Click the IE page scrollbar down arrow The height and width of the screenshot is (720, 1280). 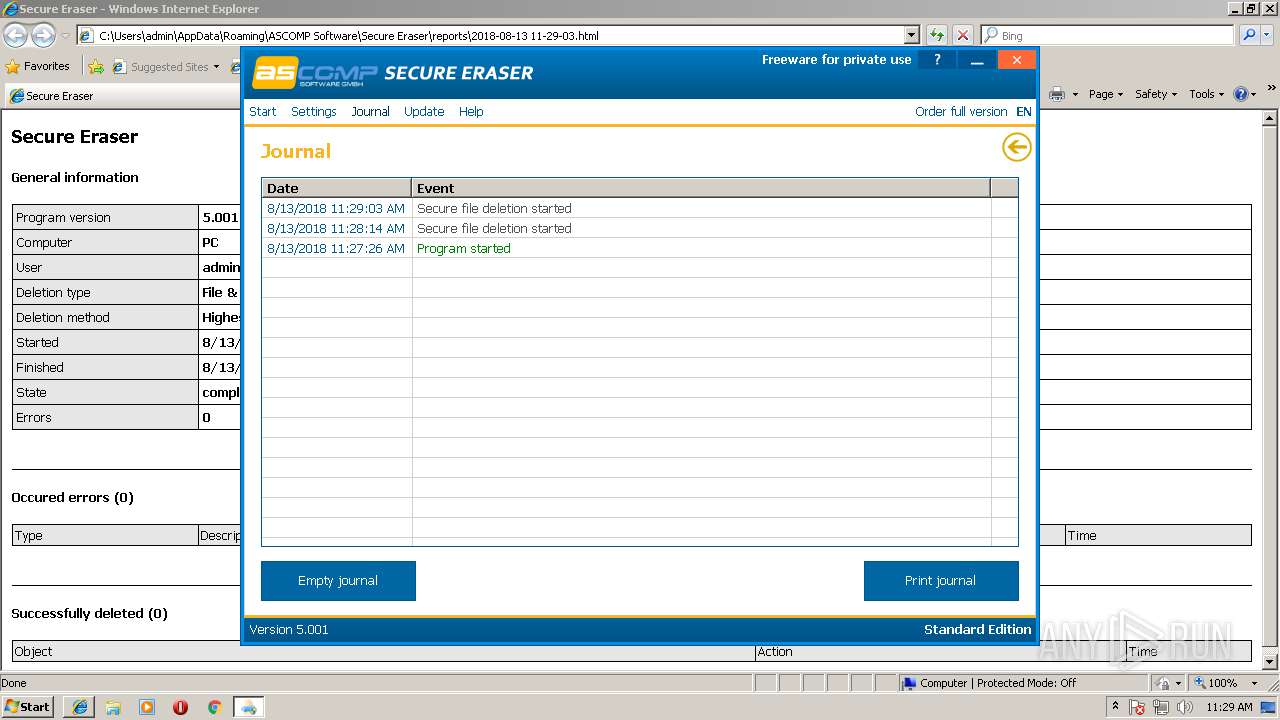1271,662
